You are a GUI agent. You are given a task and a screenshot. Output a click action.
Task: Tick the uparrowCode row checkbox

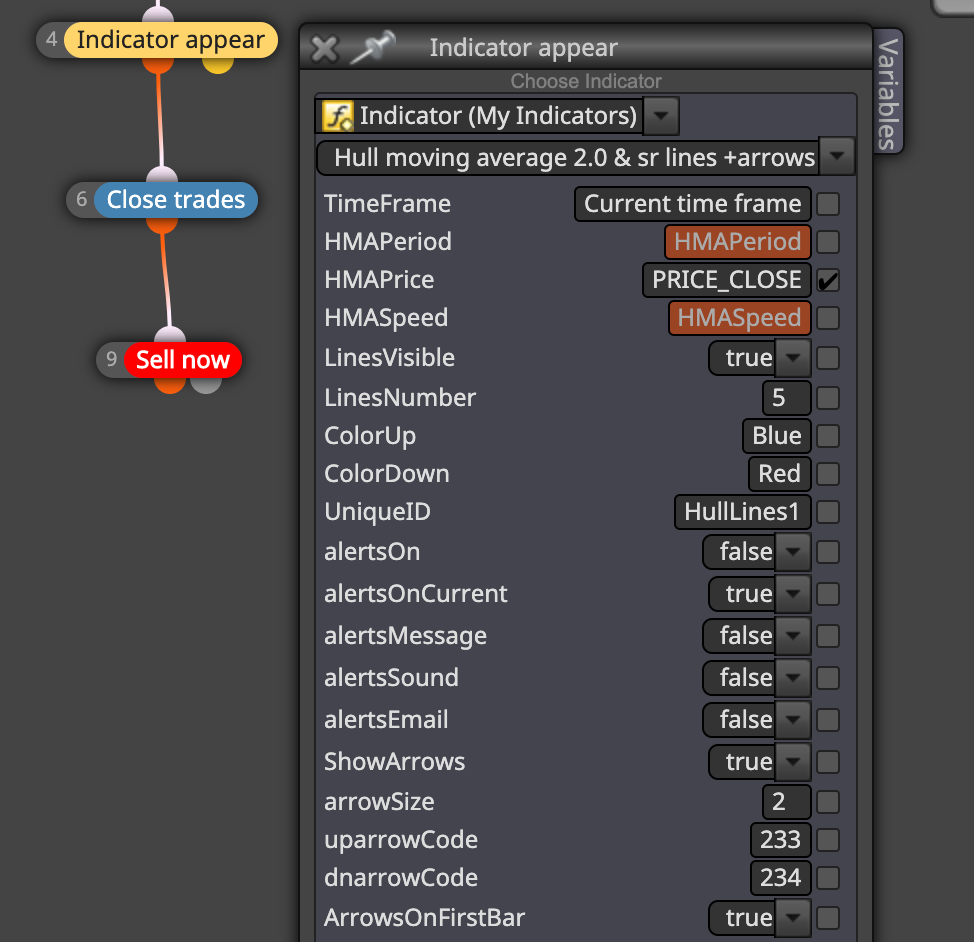click(x=828, y=840)
